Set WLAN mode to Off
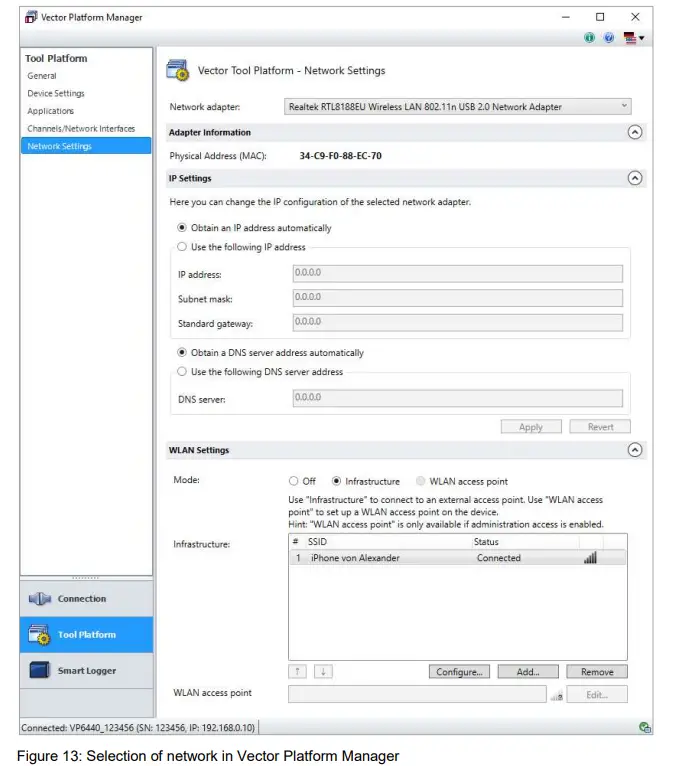Screen dimensions: 682x766 [293, 481]
